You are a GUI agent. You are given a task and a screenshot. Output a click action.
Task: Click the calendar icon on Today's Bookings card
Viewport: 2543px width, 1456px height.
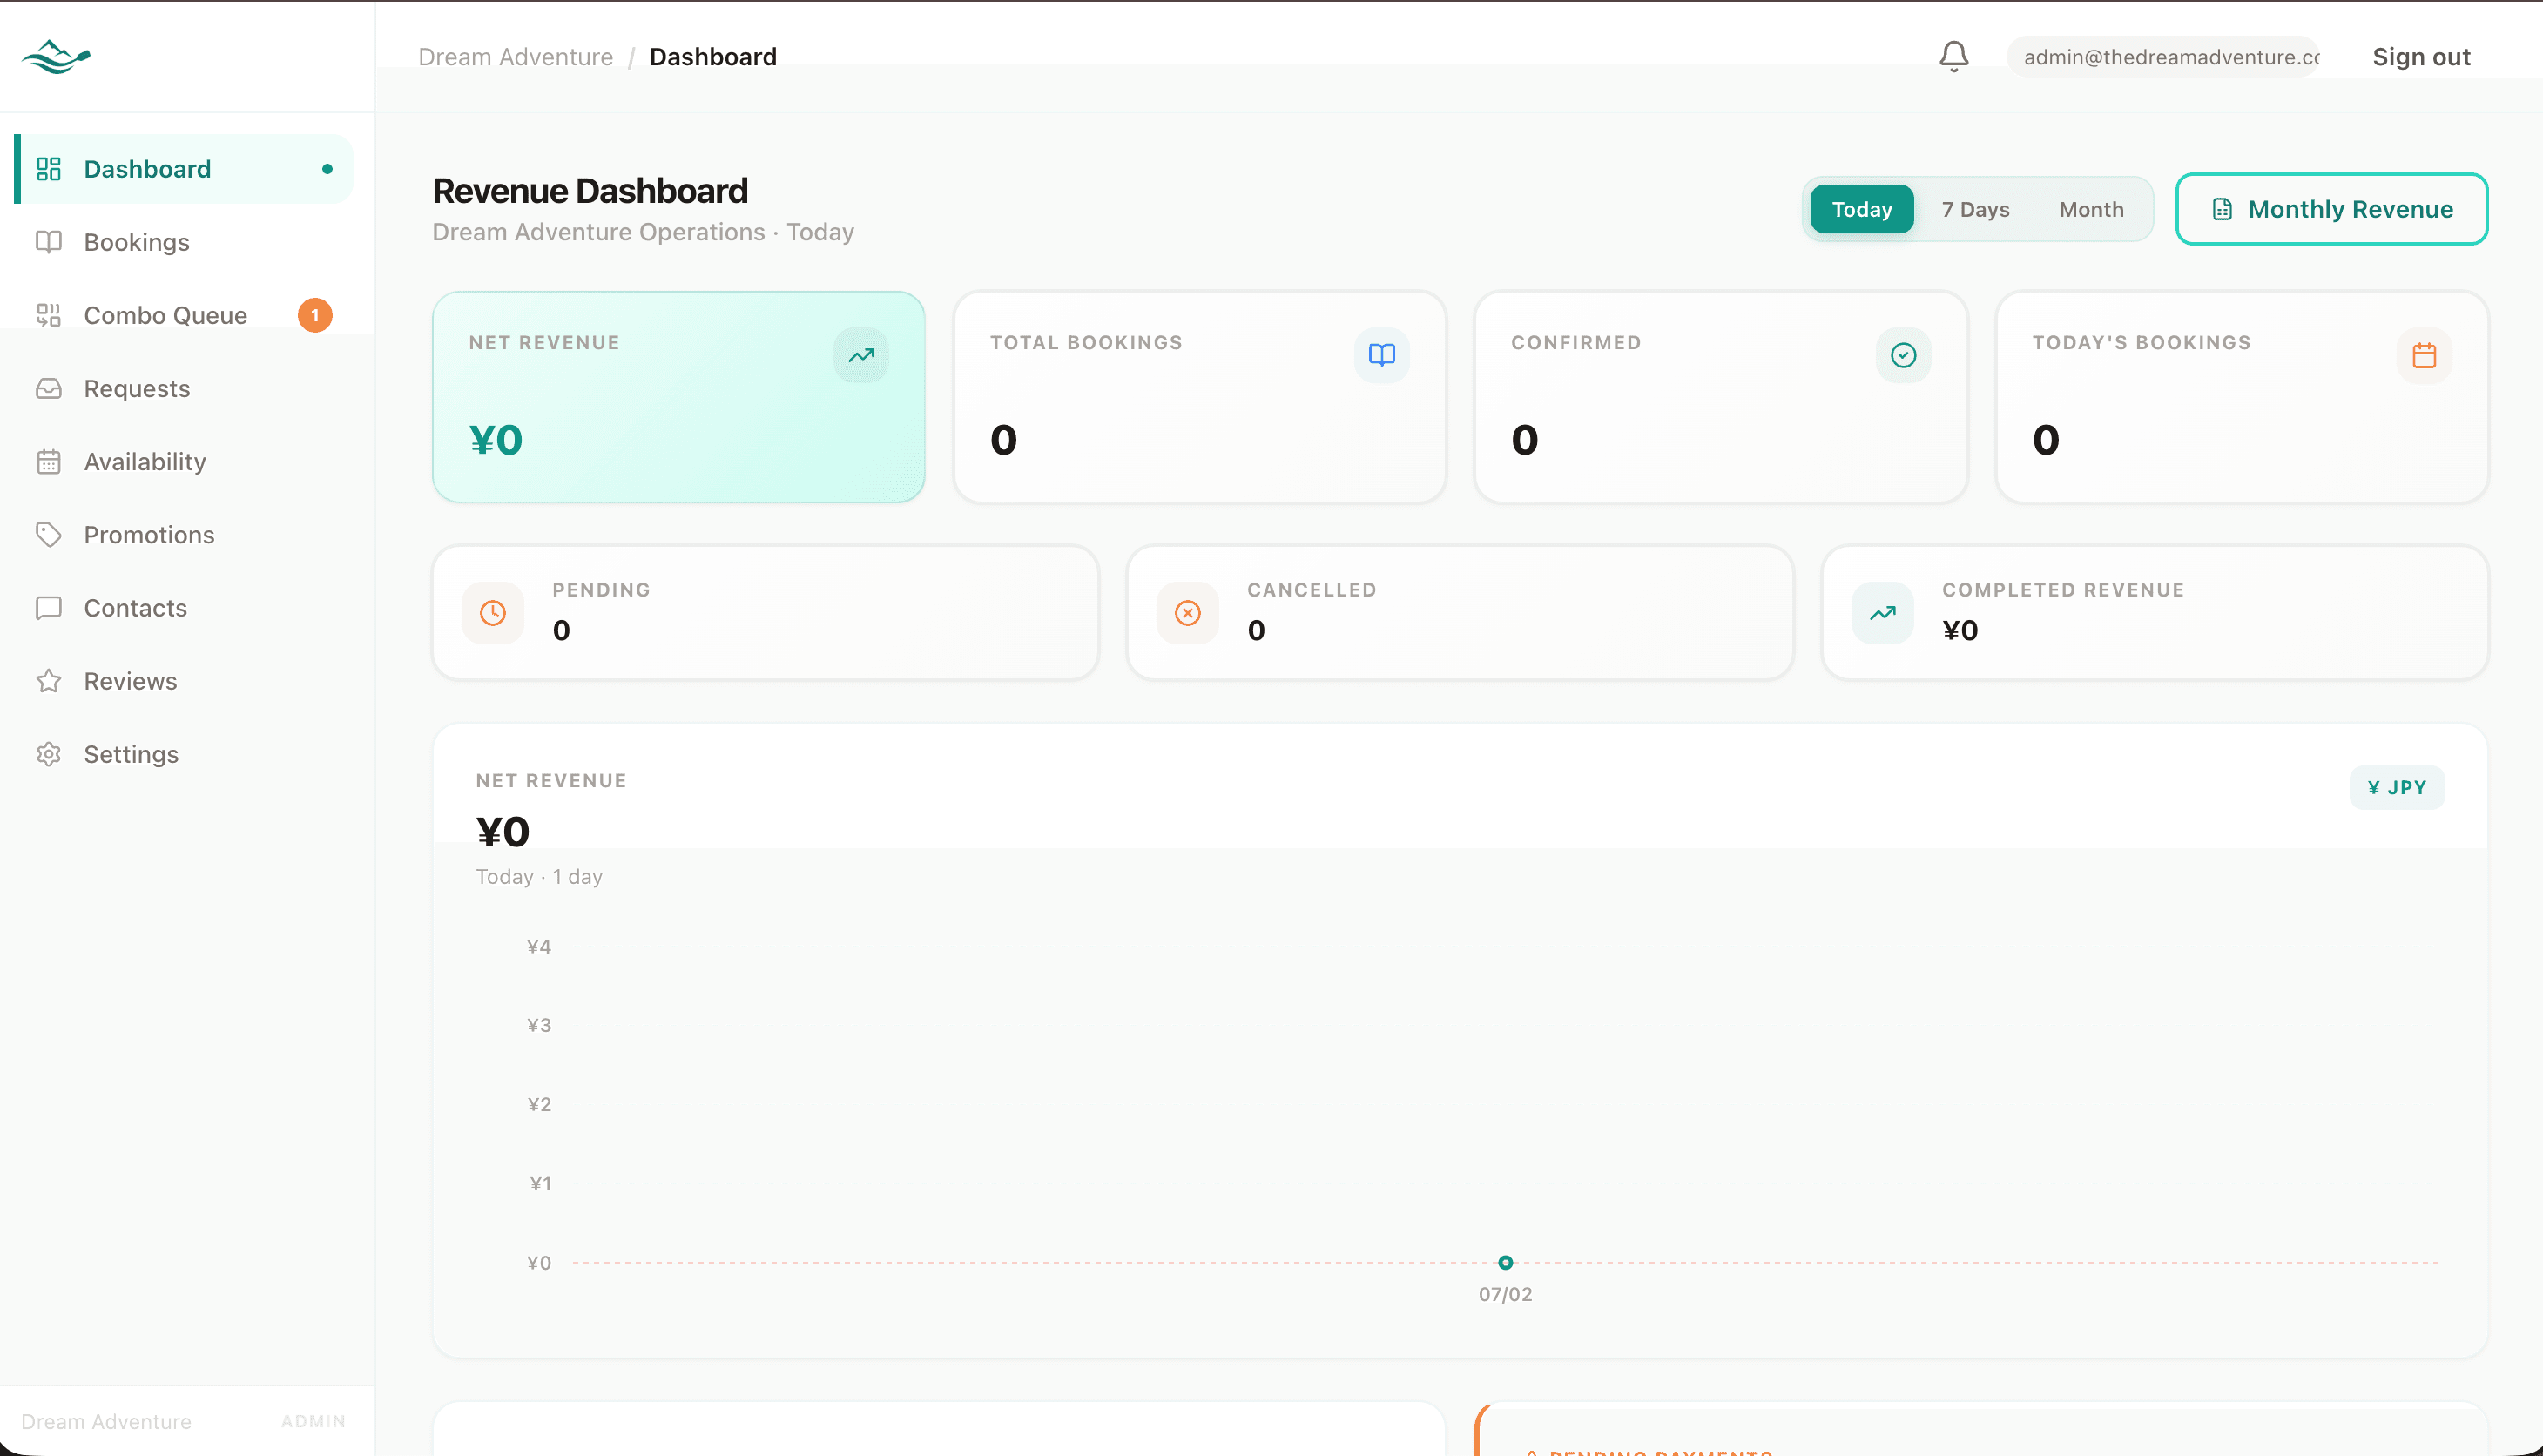tap(2424, 355)
